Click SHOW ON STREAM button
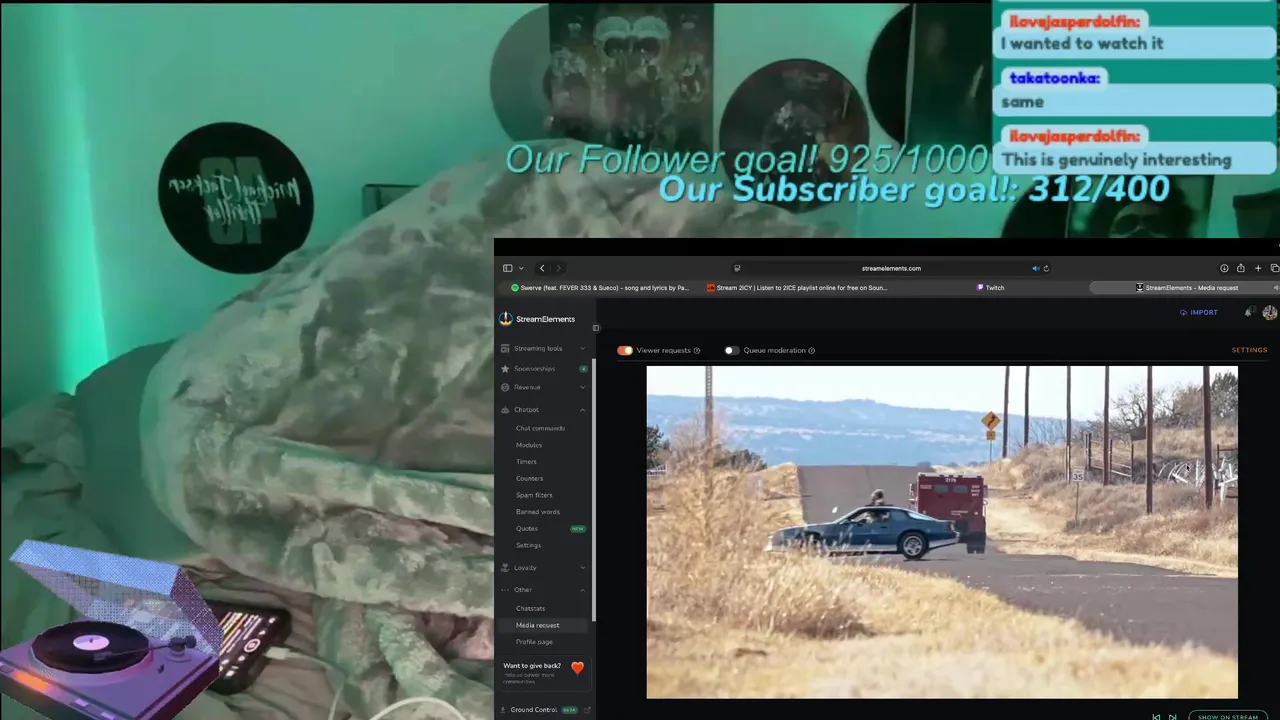The image size is (1280, 720). pos(1228,717)
